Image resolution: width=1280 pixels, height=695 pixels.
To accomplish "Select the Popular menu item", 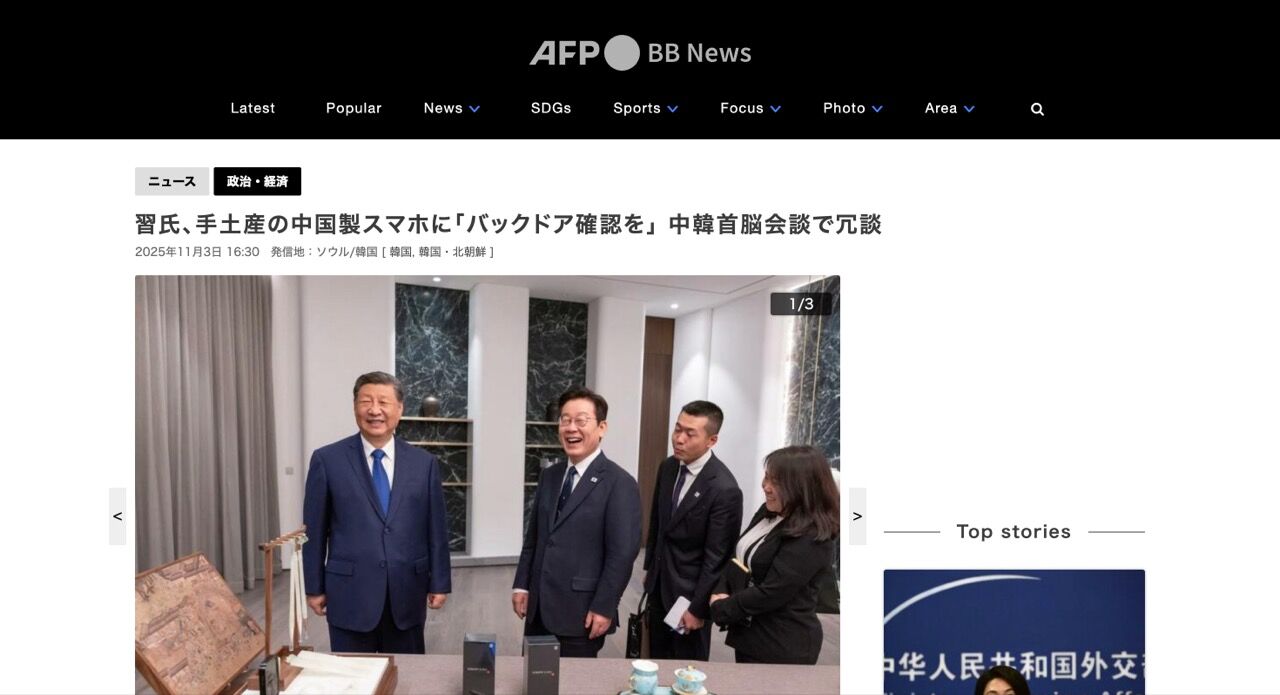I will [354, 108].
